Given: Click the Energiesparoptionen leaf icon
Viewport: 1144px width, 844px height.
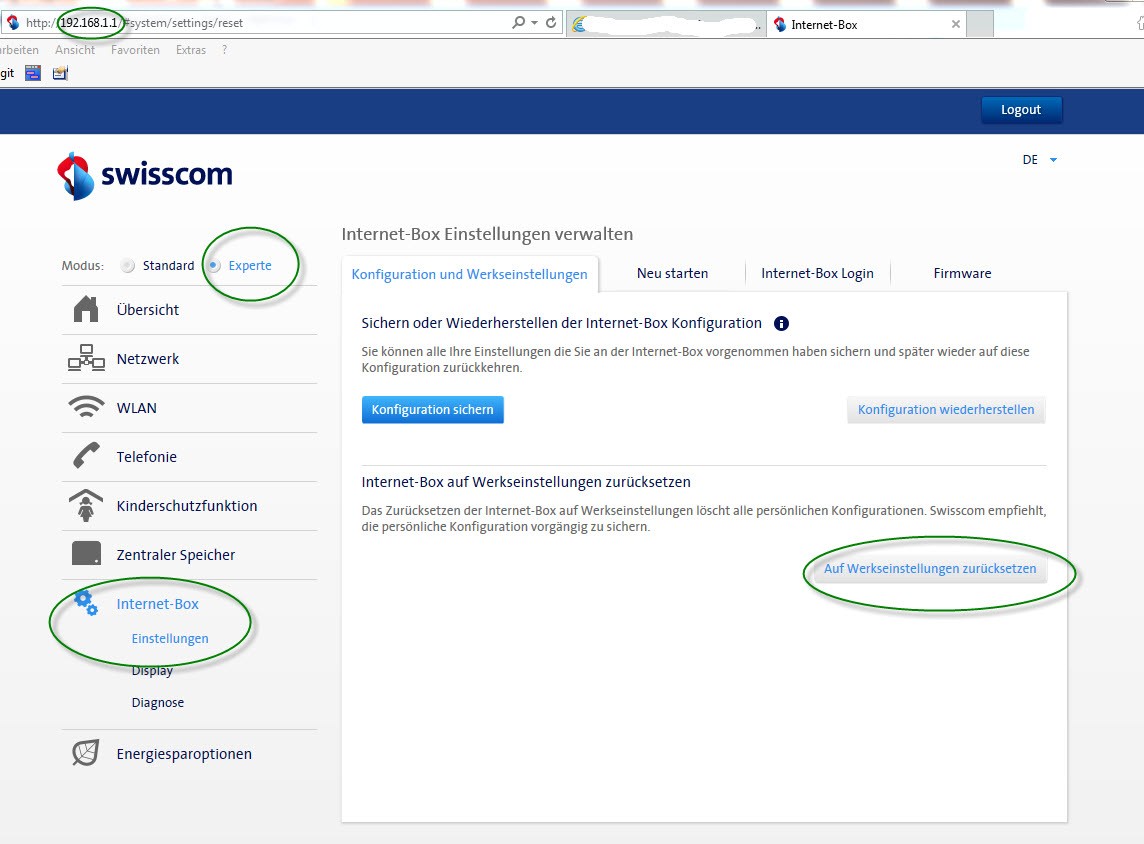Looking at the screenshot, I should pos(86,753).
